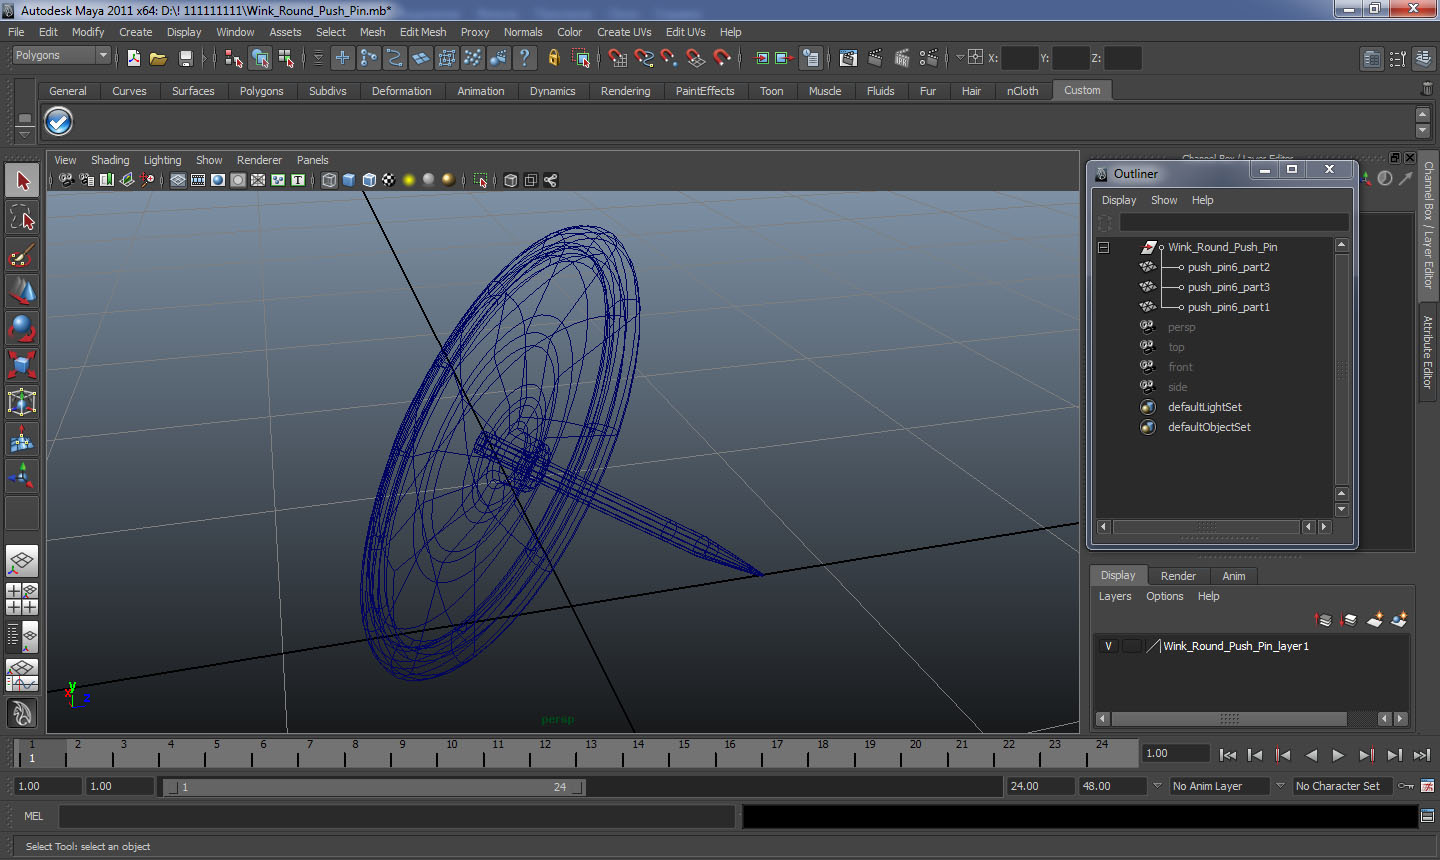
Task: Open the Edit Mesh menu
Action: [423, 32]
